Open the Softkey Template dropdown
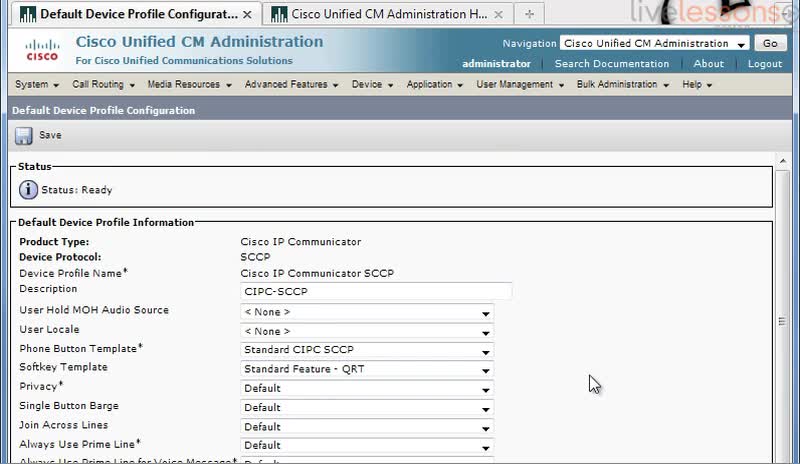The image size is (800, 464). tap(367, 369)
